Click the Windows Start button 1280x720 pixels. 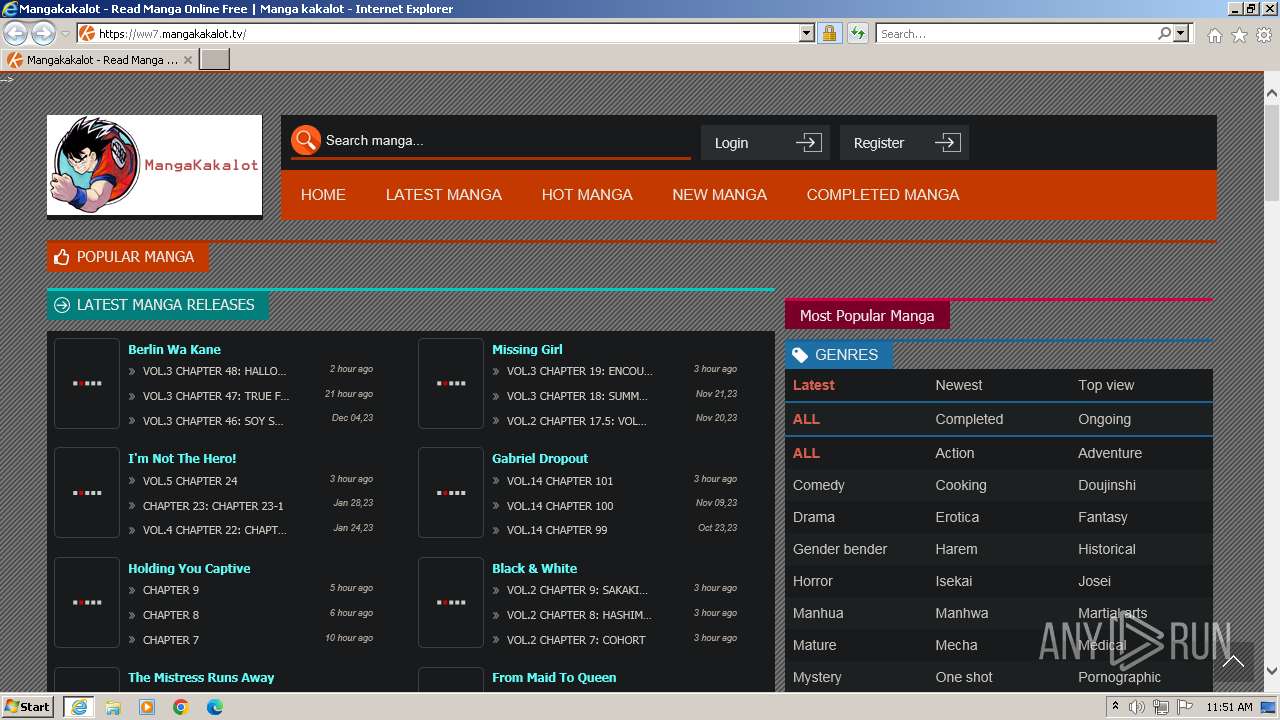click(x=28, y=707)
